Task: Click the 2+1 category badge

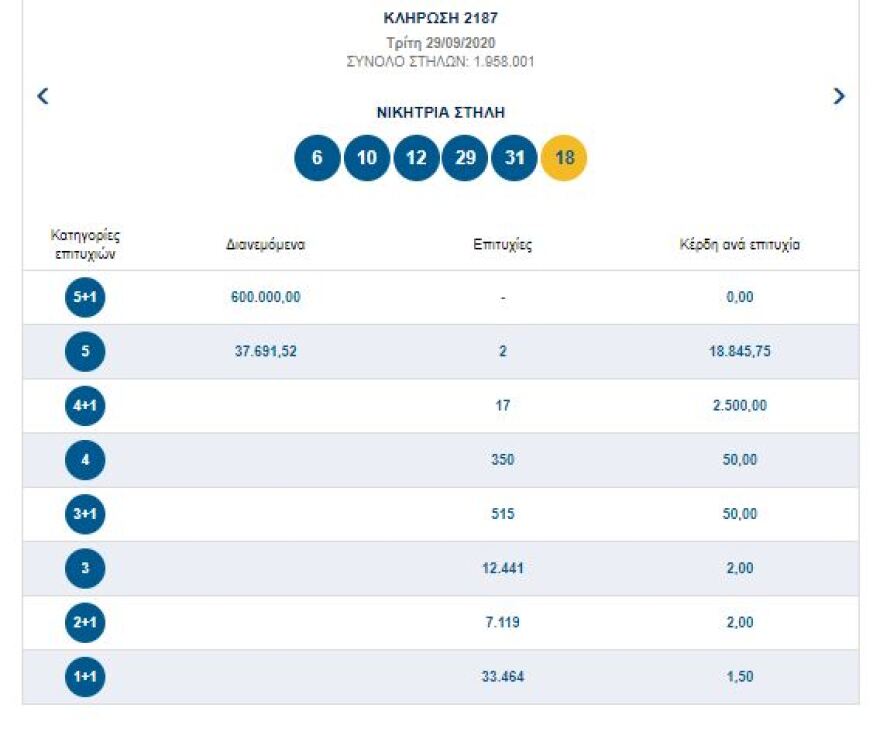Action: click(85, 622)
